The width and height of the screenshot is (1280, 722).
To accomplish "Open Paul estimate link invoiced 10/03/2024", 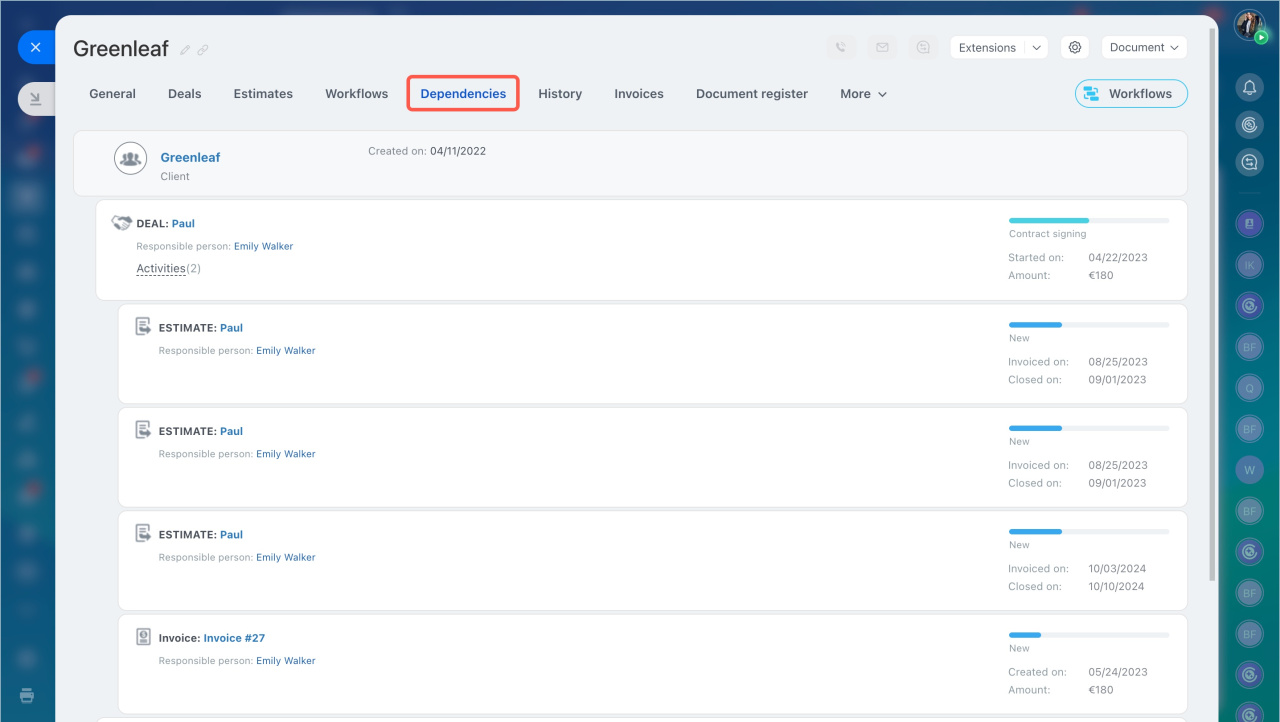I will [231, 535].
